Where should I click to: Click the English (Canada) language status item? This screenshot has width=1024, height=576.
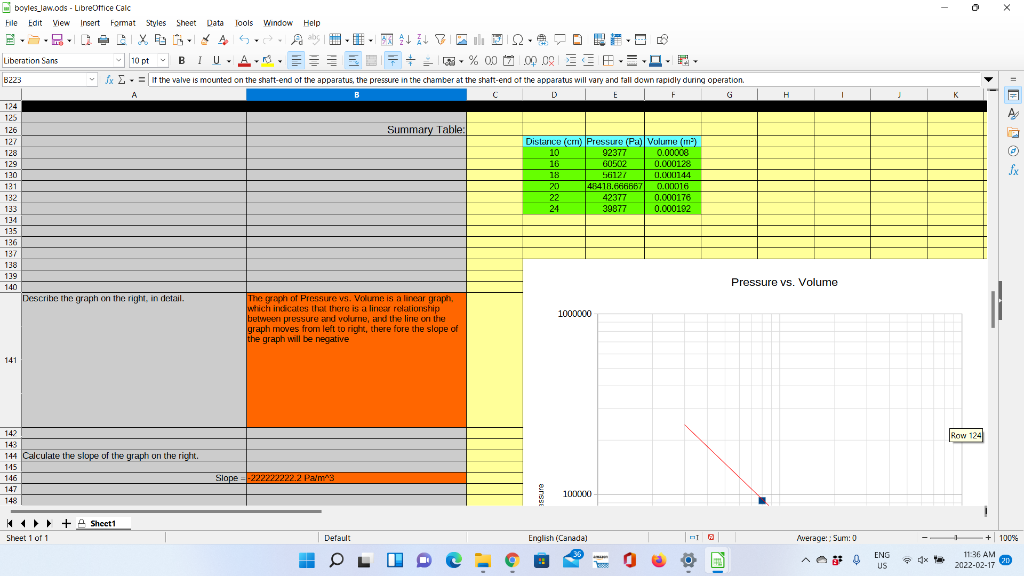[556, 538]
